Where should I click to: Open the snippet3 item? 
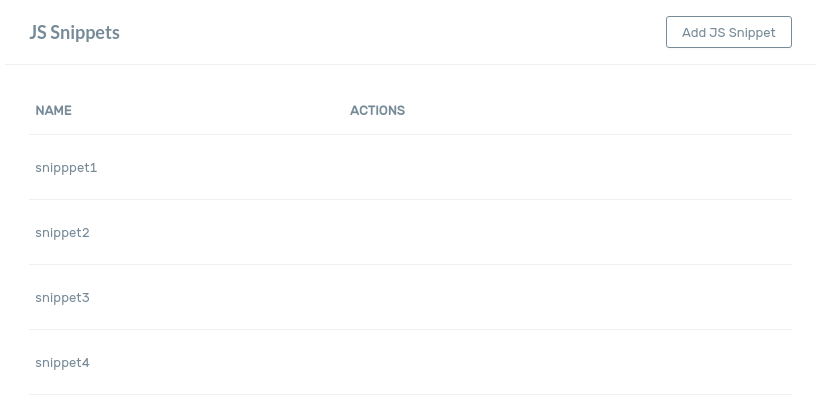point(62,298)
